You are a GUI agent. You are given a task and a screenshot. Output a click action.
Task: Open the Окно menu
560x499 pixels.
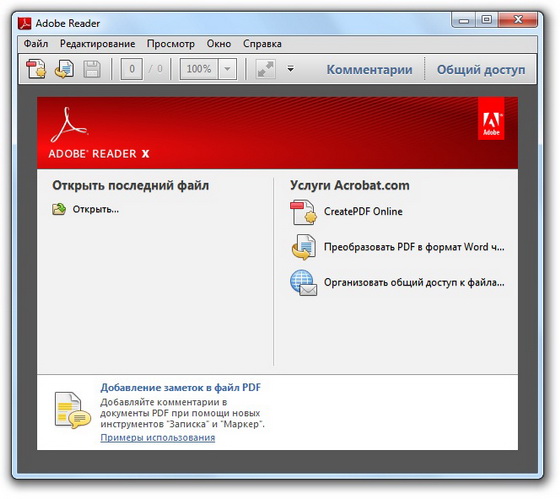(219, 44)
